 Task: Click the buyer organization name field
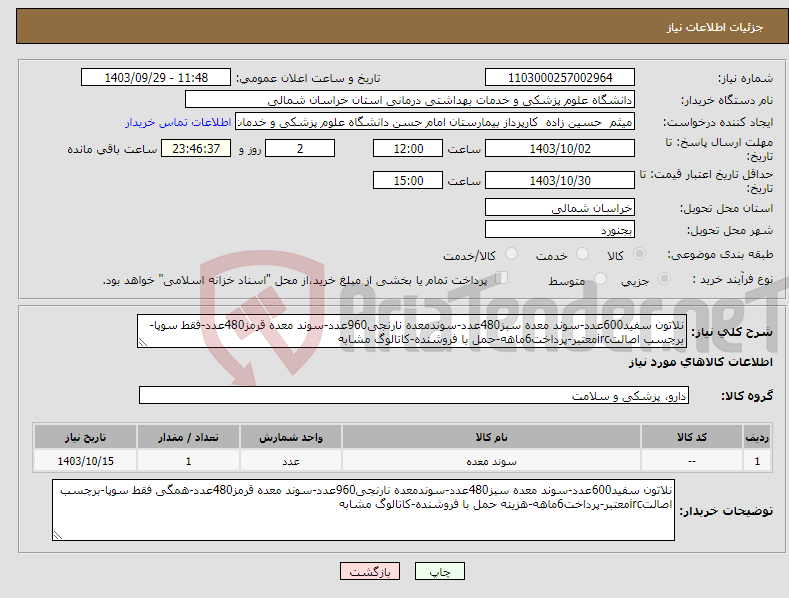point(410,100)
